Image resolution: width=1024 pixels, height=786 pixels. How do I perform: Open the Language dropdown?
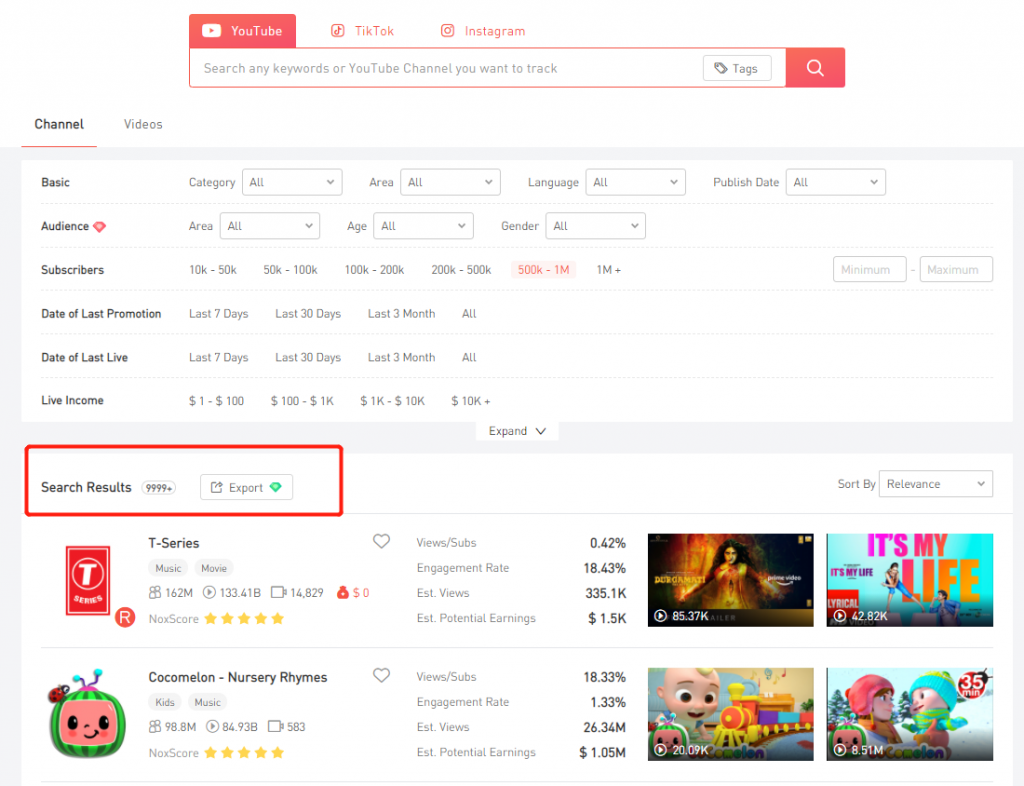(635, 182)
